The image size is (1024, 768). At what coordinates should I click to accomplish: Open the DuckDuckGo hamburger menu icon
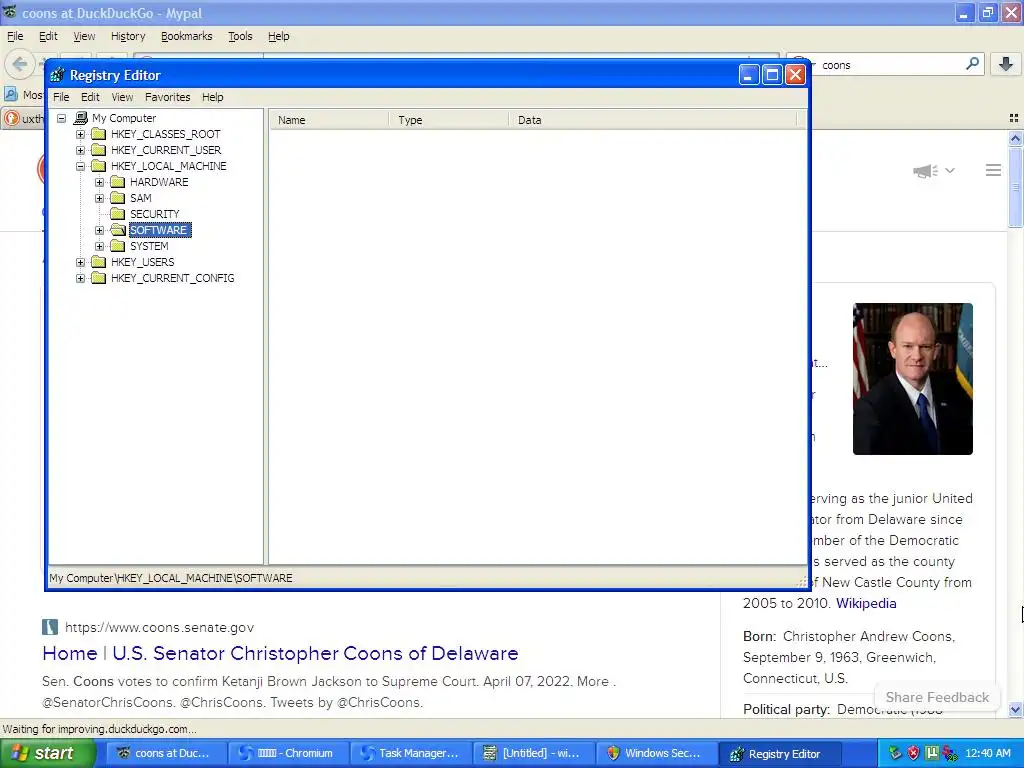993,170
